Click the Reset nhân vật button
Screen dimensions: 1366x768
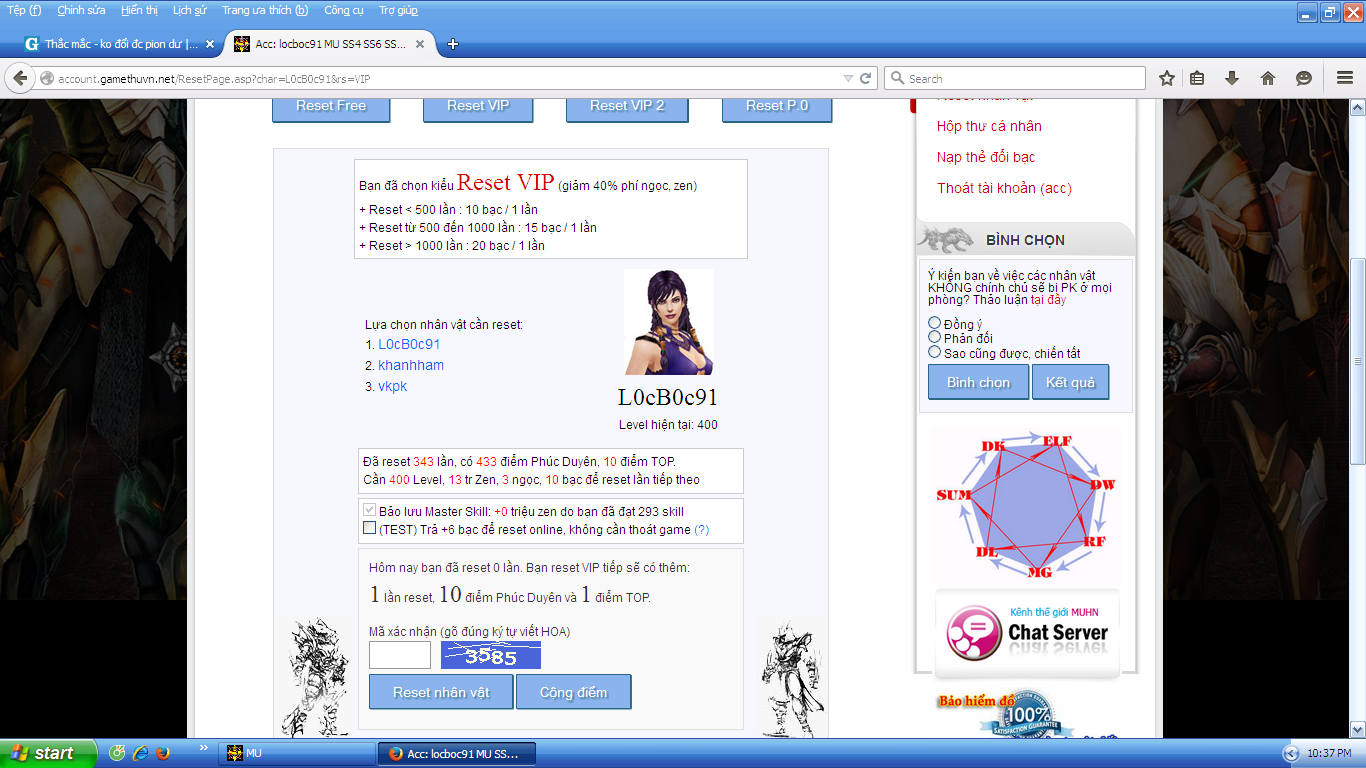pyautogui.click(x=441, y=692)
